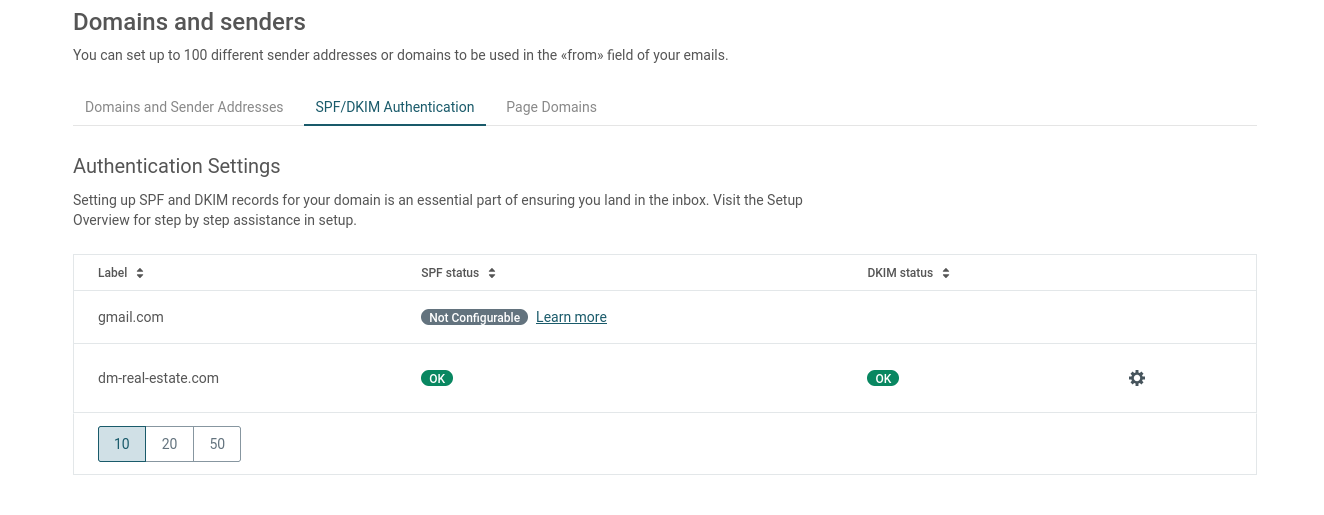Viewport: 1324px width, 515px height.
Task: Switch to Domains and Sender Addresses tab
Action: pos(184,107)
